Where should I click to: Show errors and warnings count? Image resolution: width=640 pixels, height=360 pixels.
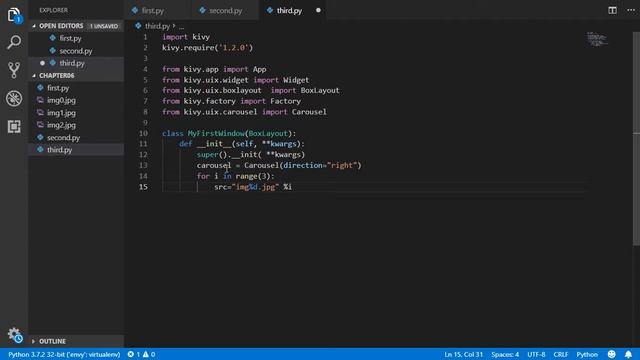point(141,354)
